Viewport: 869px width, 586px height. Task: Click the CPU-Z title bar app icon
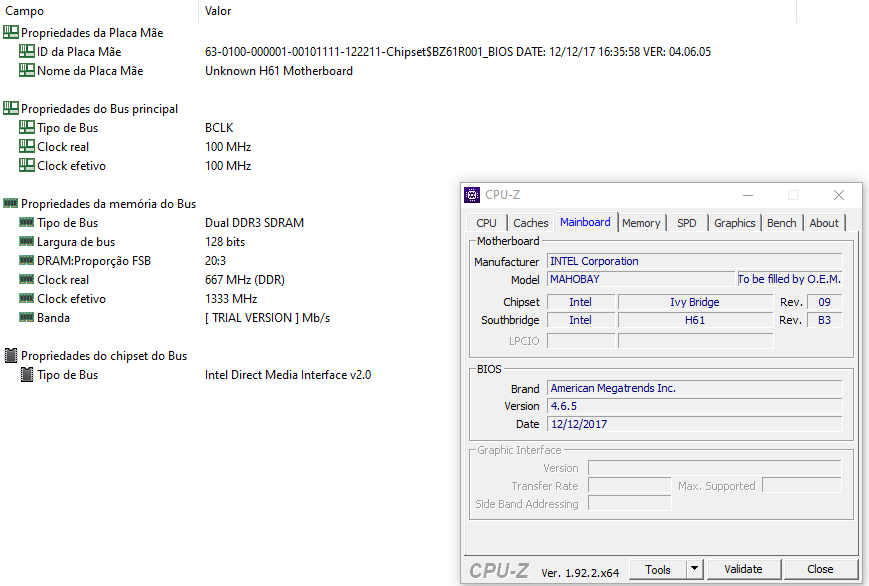pos(472,195)
